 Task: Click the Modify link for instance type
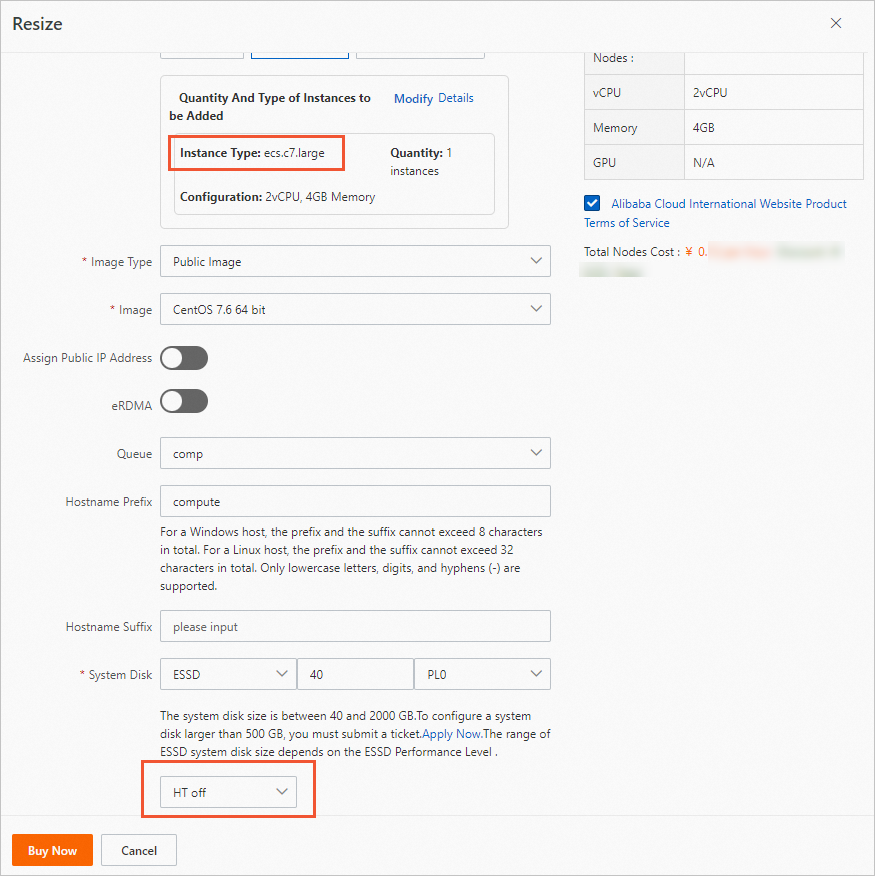point(413,98)
